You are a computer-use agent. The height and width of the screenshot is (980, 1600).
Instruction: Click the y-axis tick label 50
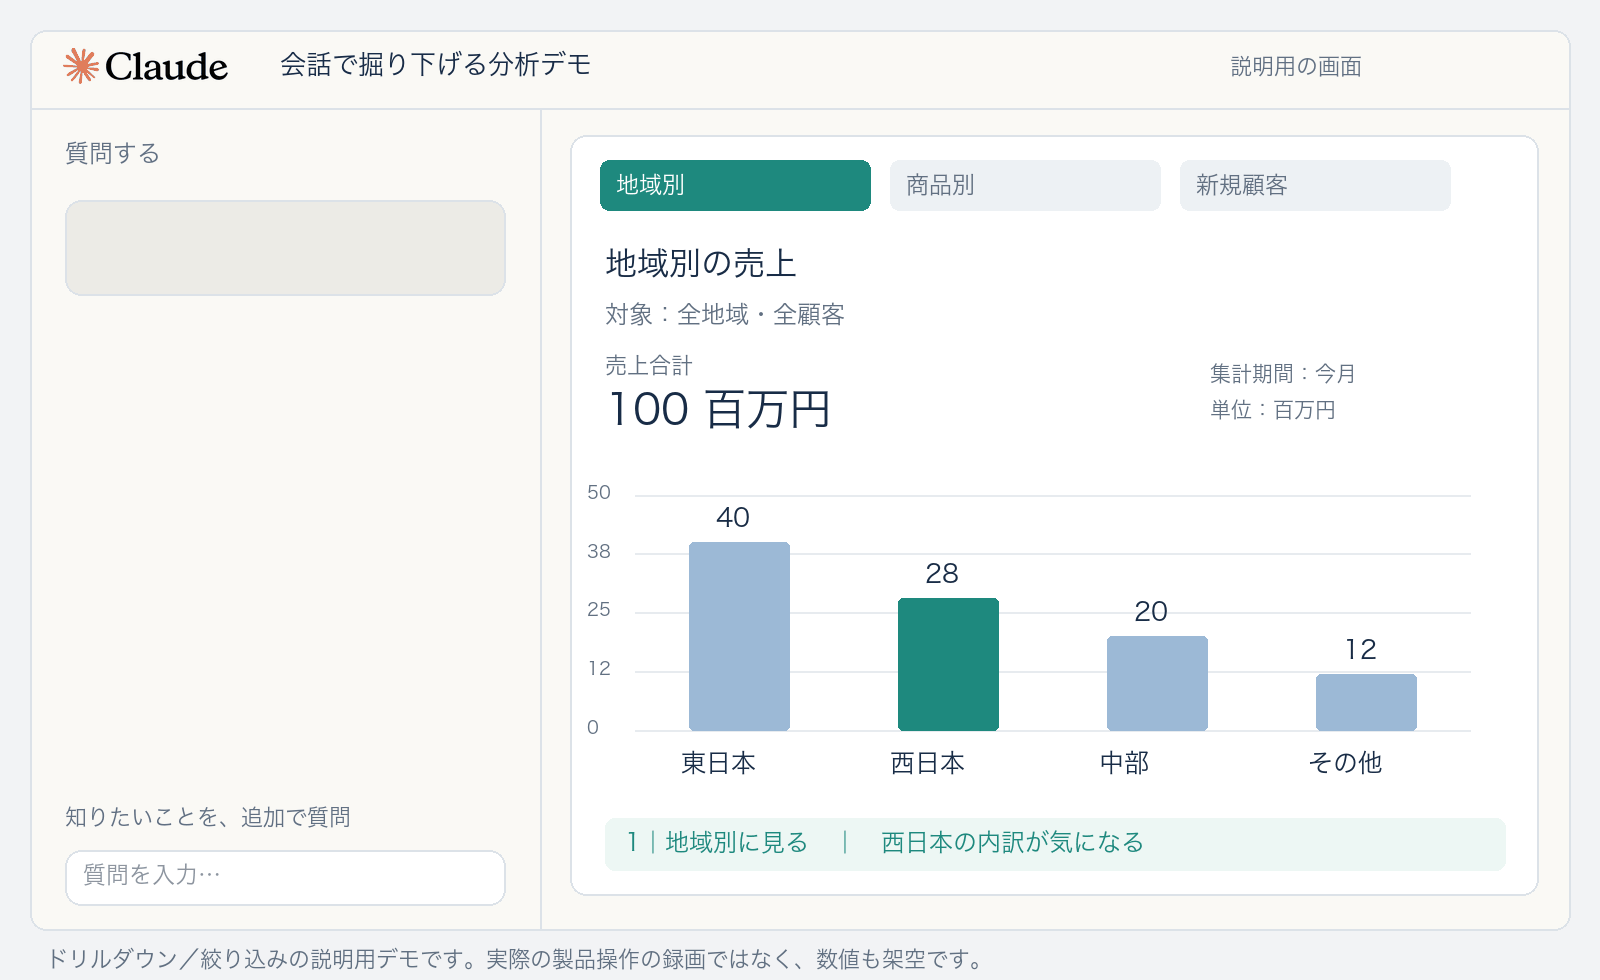coord(599,492)
